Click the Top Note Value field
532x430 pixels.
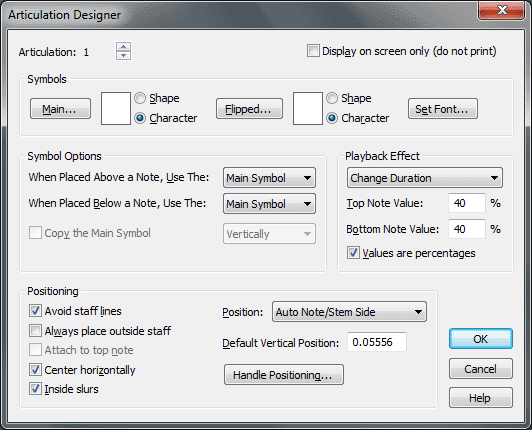[467, 203]
